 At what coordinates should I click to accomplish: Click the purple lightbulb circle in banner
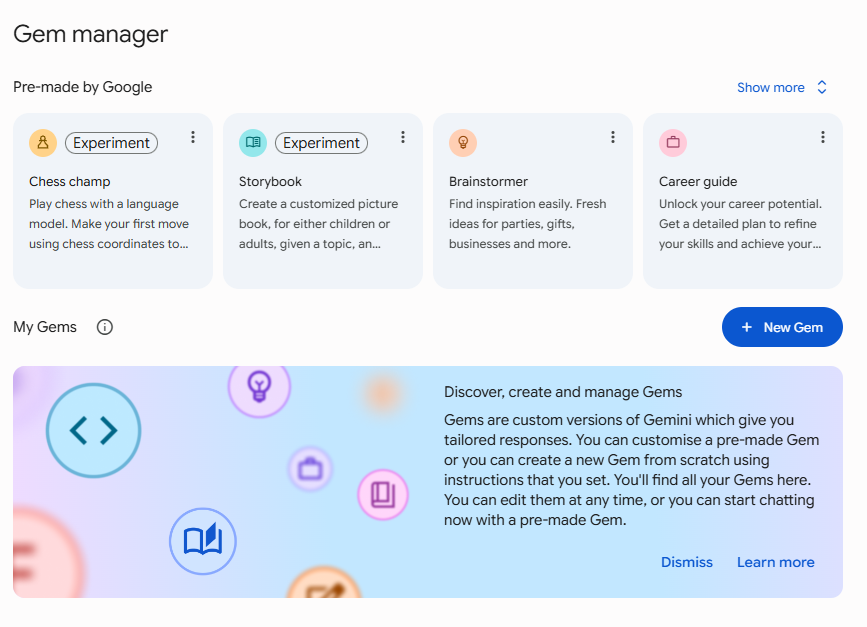click(259, 386)
